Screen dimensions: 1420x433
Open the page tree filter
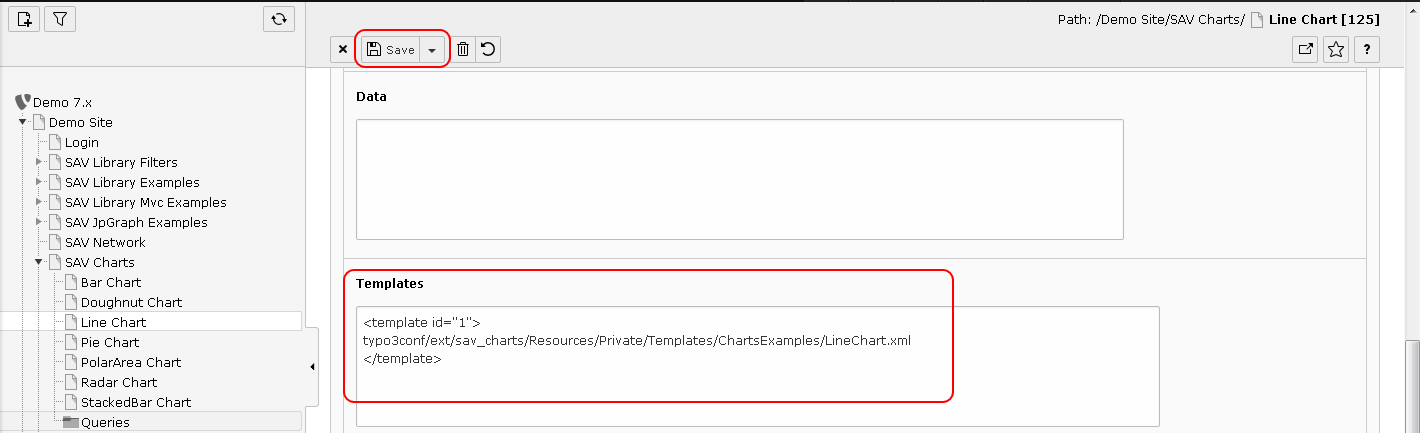(58, 18)
